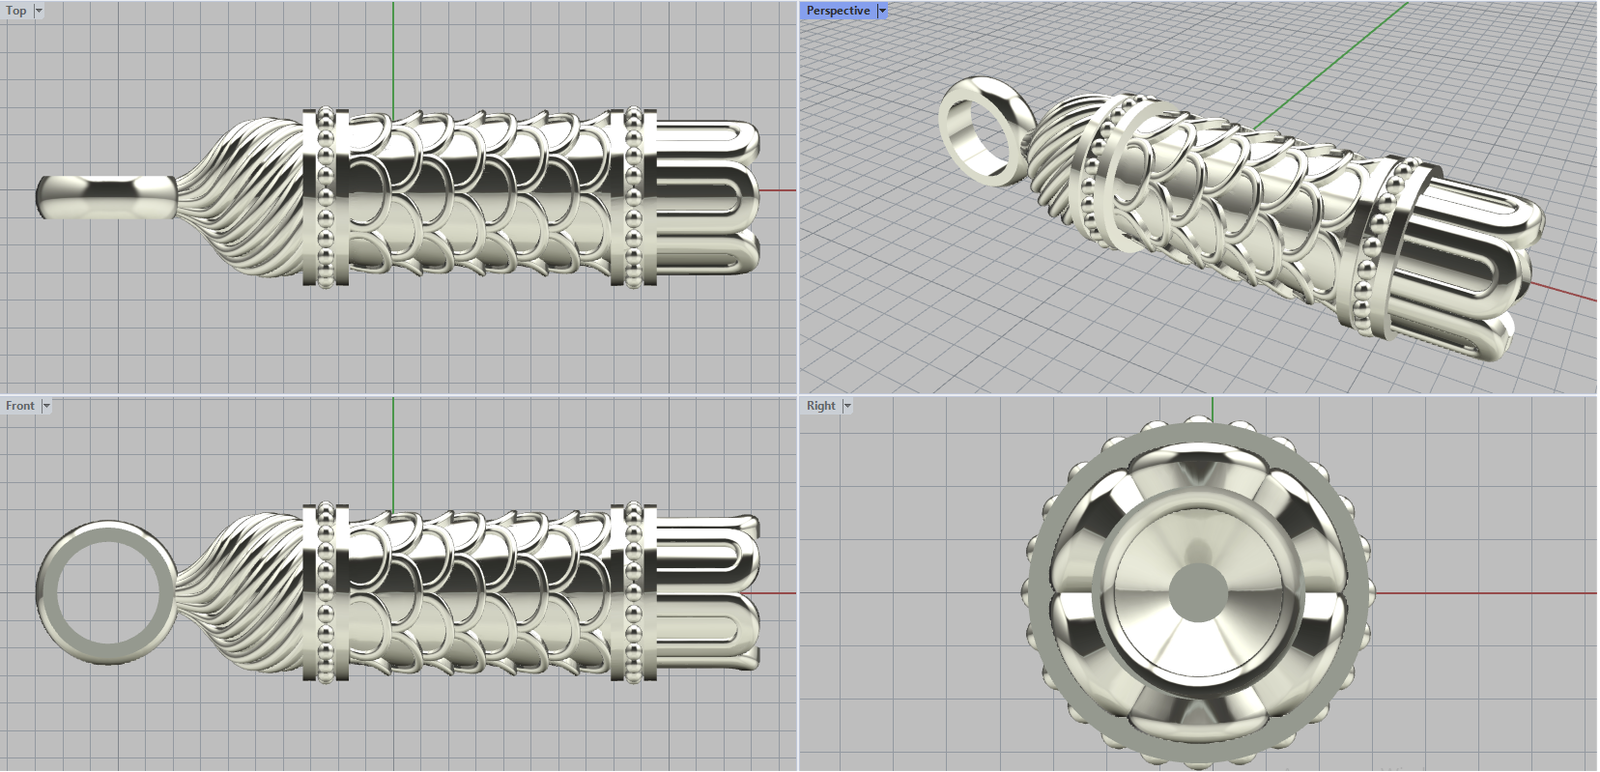Click the Front viewport title label
The image size is (1600, 772).
point(20,406)
